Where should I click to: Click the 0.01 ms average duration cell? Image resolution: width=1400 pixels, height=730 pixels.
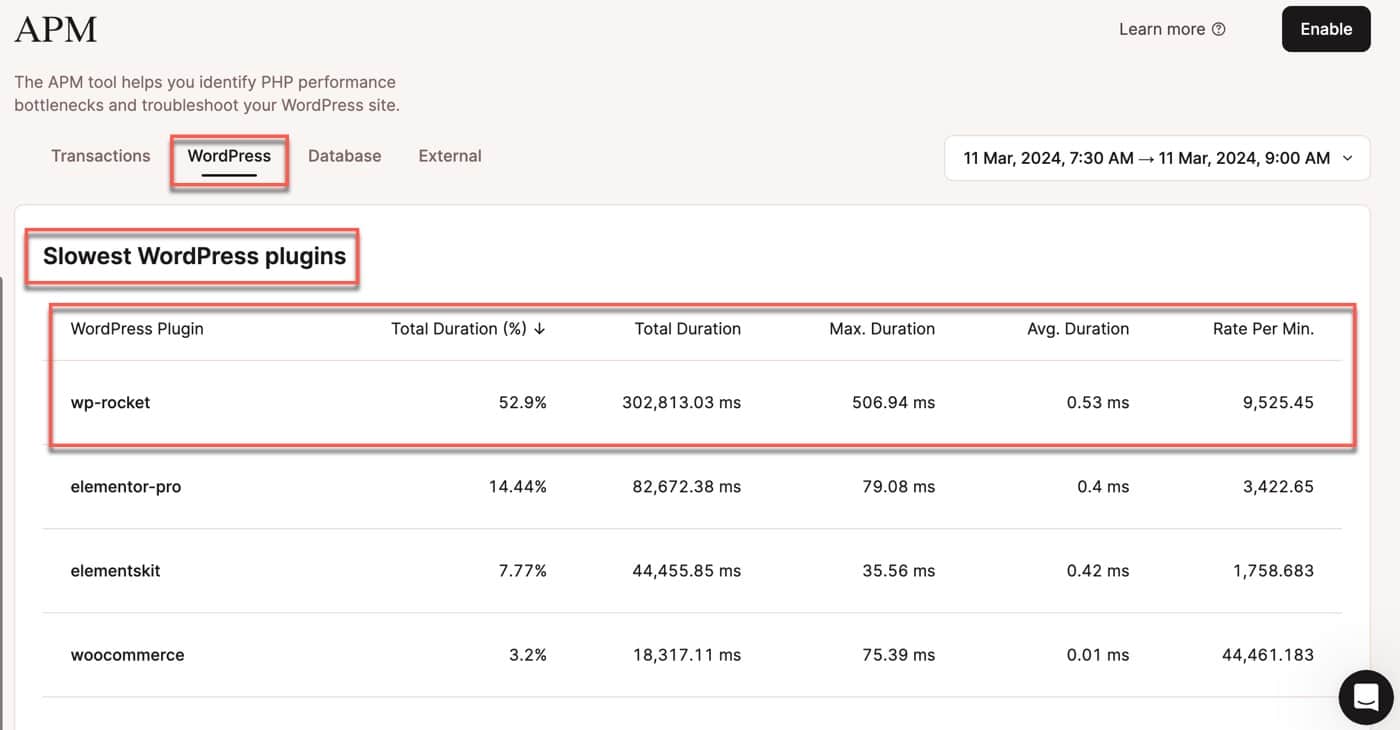point(1097,655)
